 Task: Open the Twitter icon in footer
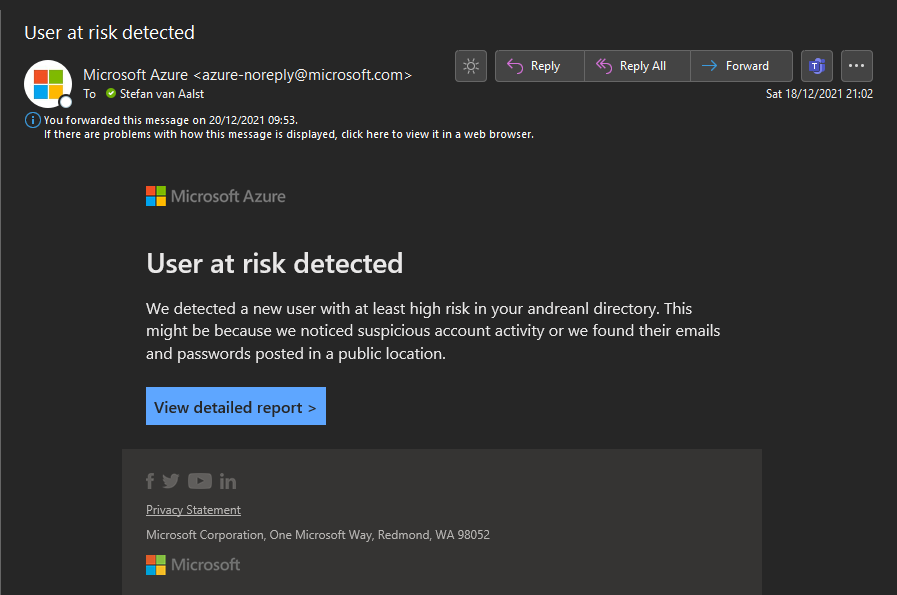(x=170, y=481)
